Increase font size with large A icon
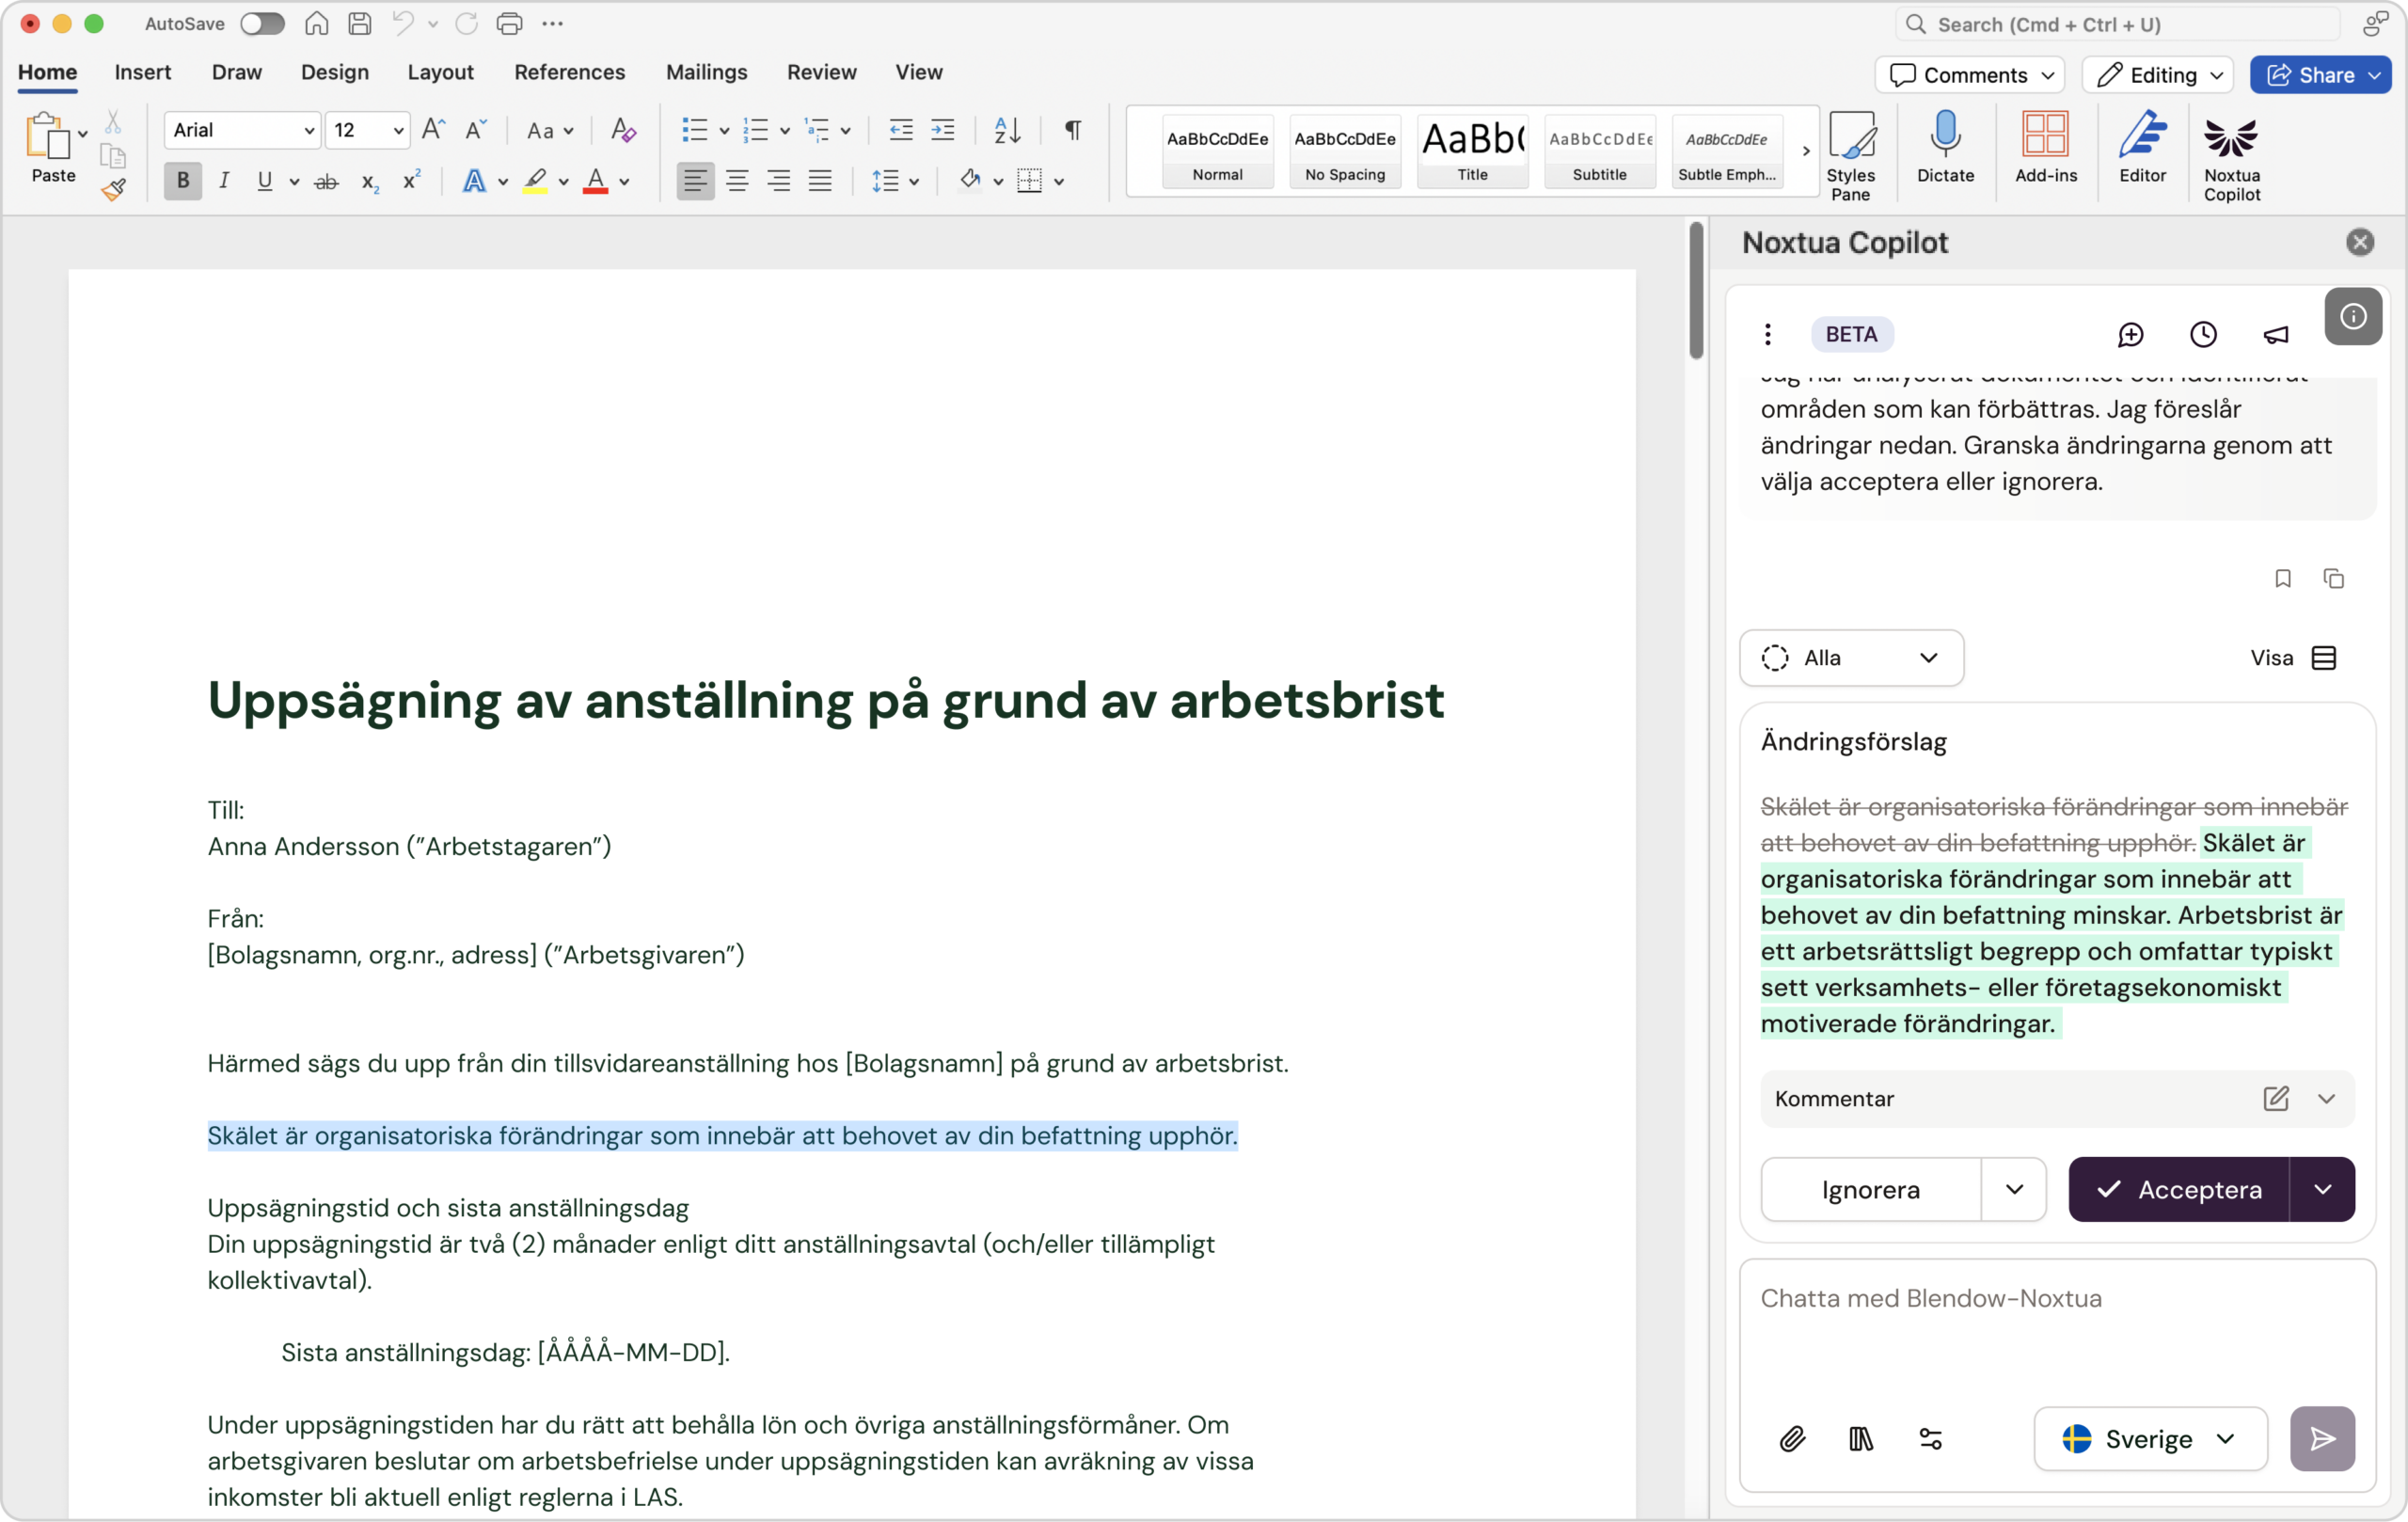The image size is (2408, 1522). [x=433, y=129]
